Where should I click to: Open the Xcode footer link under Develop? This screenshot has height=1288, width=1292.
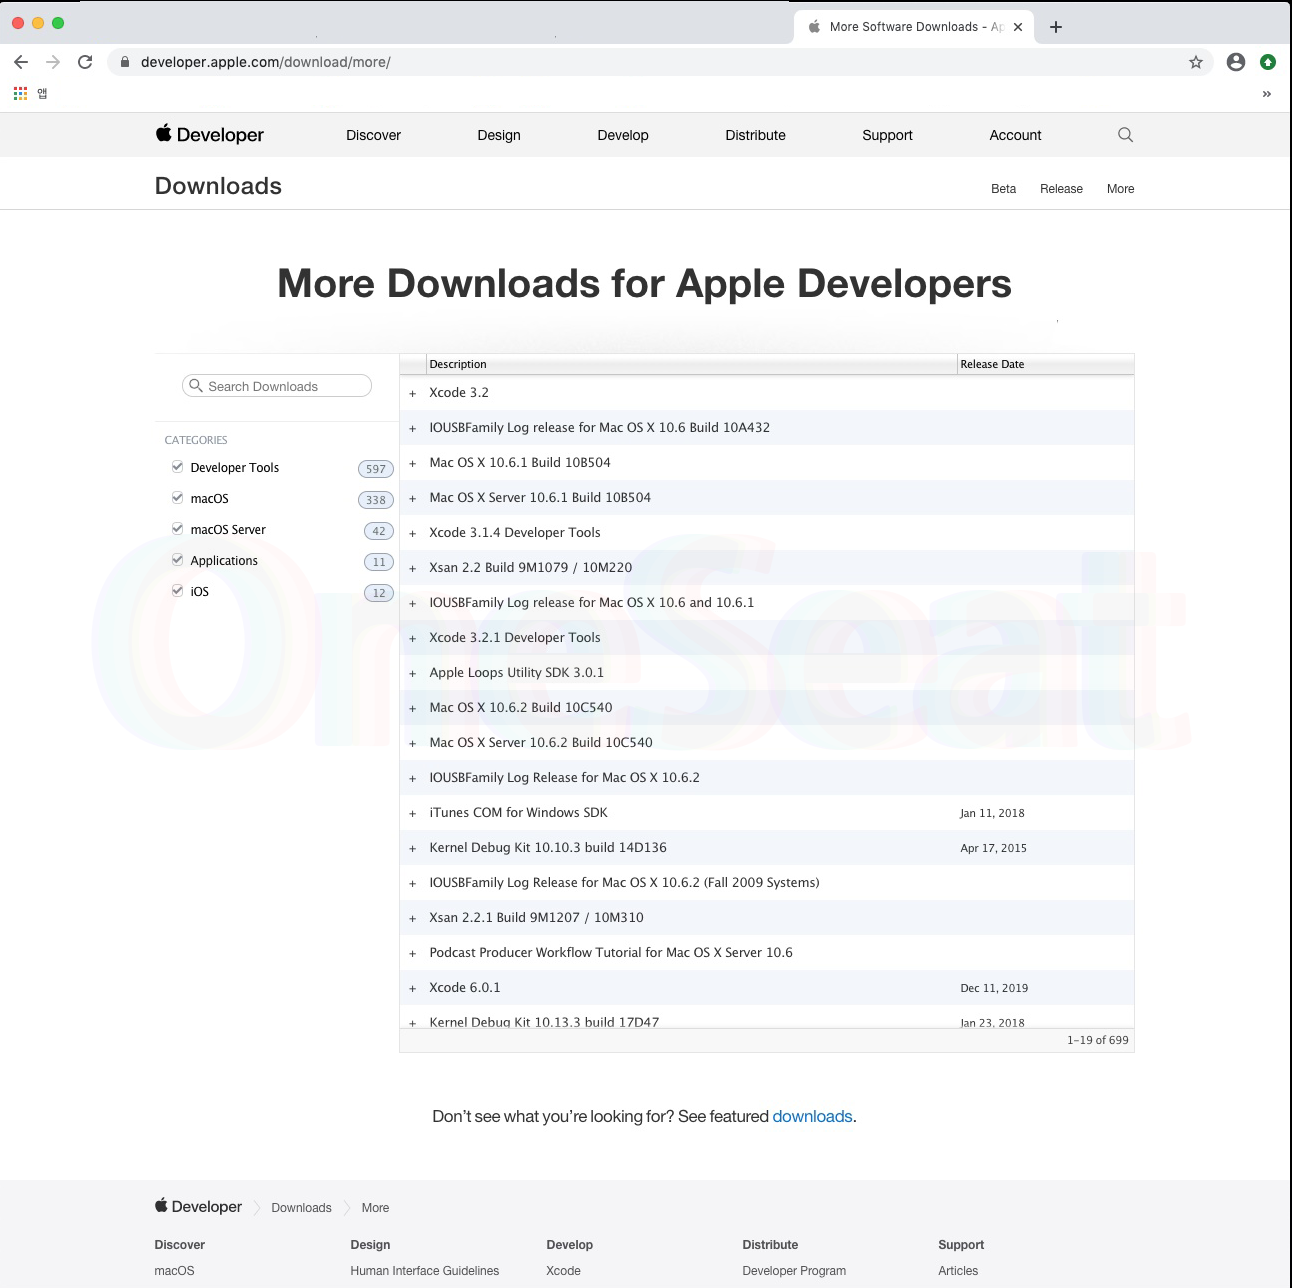coord(563,1271)
